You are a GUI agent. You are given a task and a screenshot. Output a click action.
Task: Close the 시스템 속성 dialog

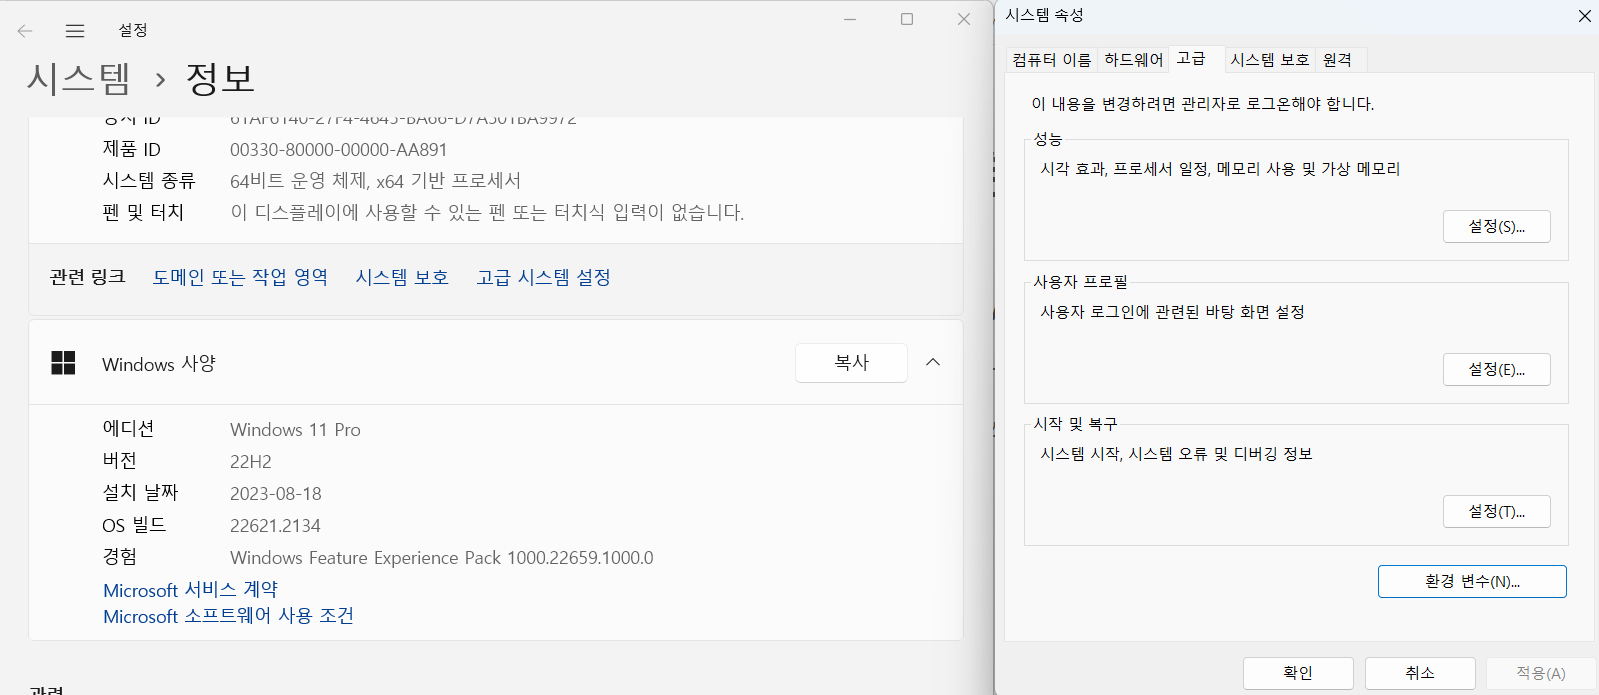(1584, 16)
